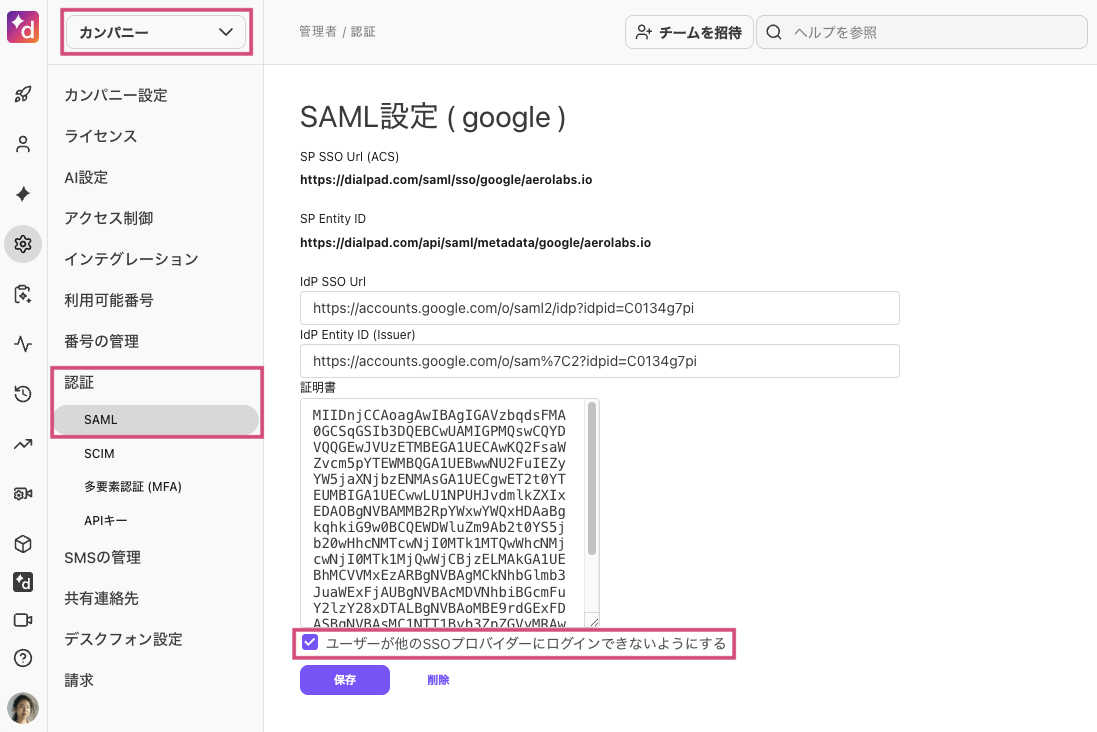Click the analytics trend arrow icon
The image size is (1097, 732).
[23, 444]
